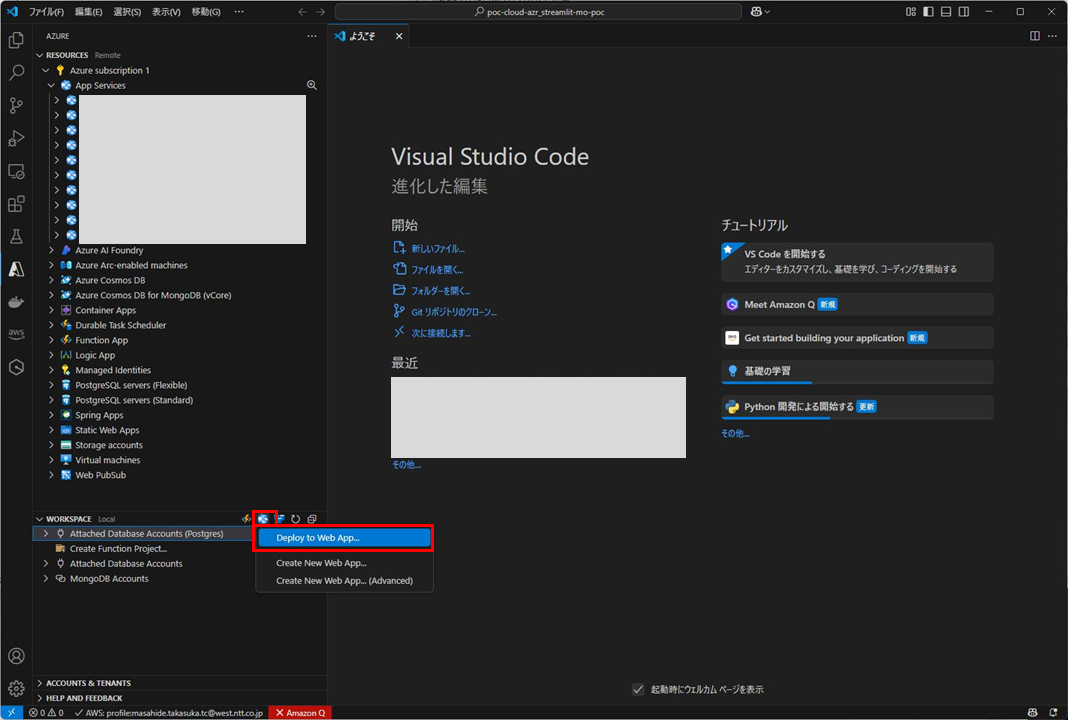Click Customize Layout icon in title bar
Screen dimensions: 1068x720
(911, 12)
